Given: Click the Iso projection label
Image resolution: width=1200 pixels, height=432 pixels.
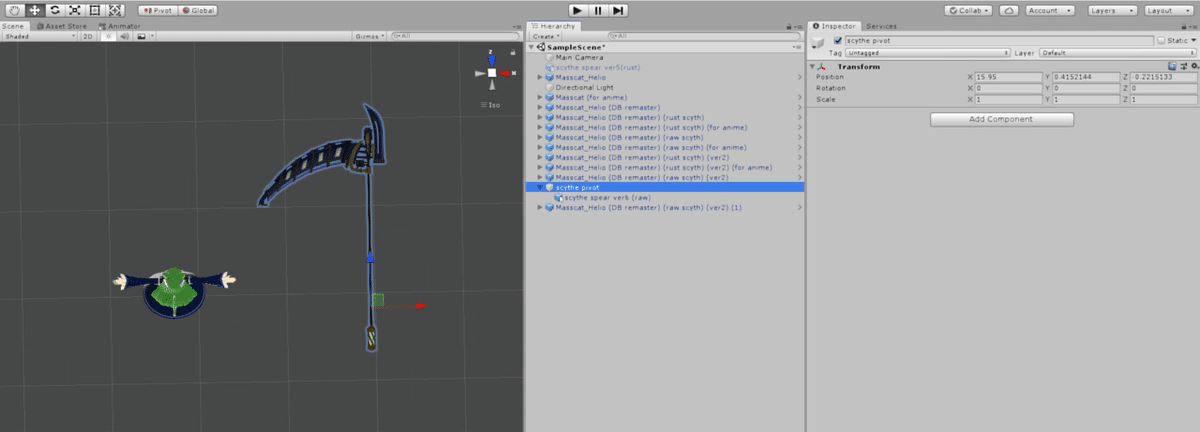Looking at the screenshot, I should [x=494, y=105].
